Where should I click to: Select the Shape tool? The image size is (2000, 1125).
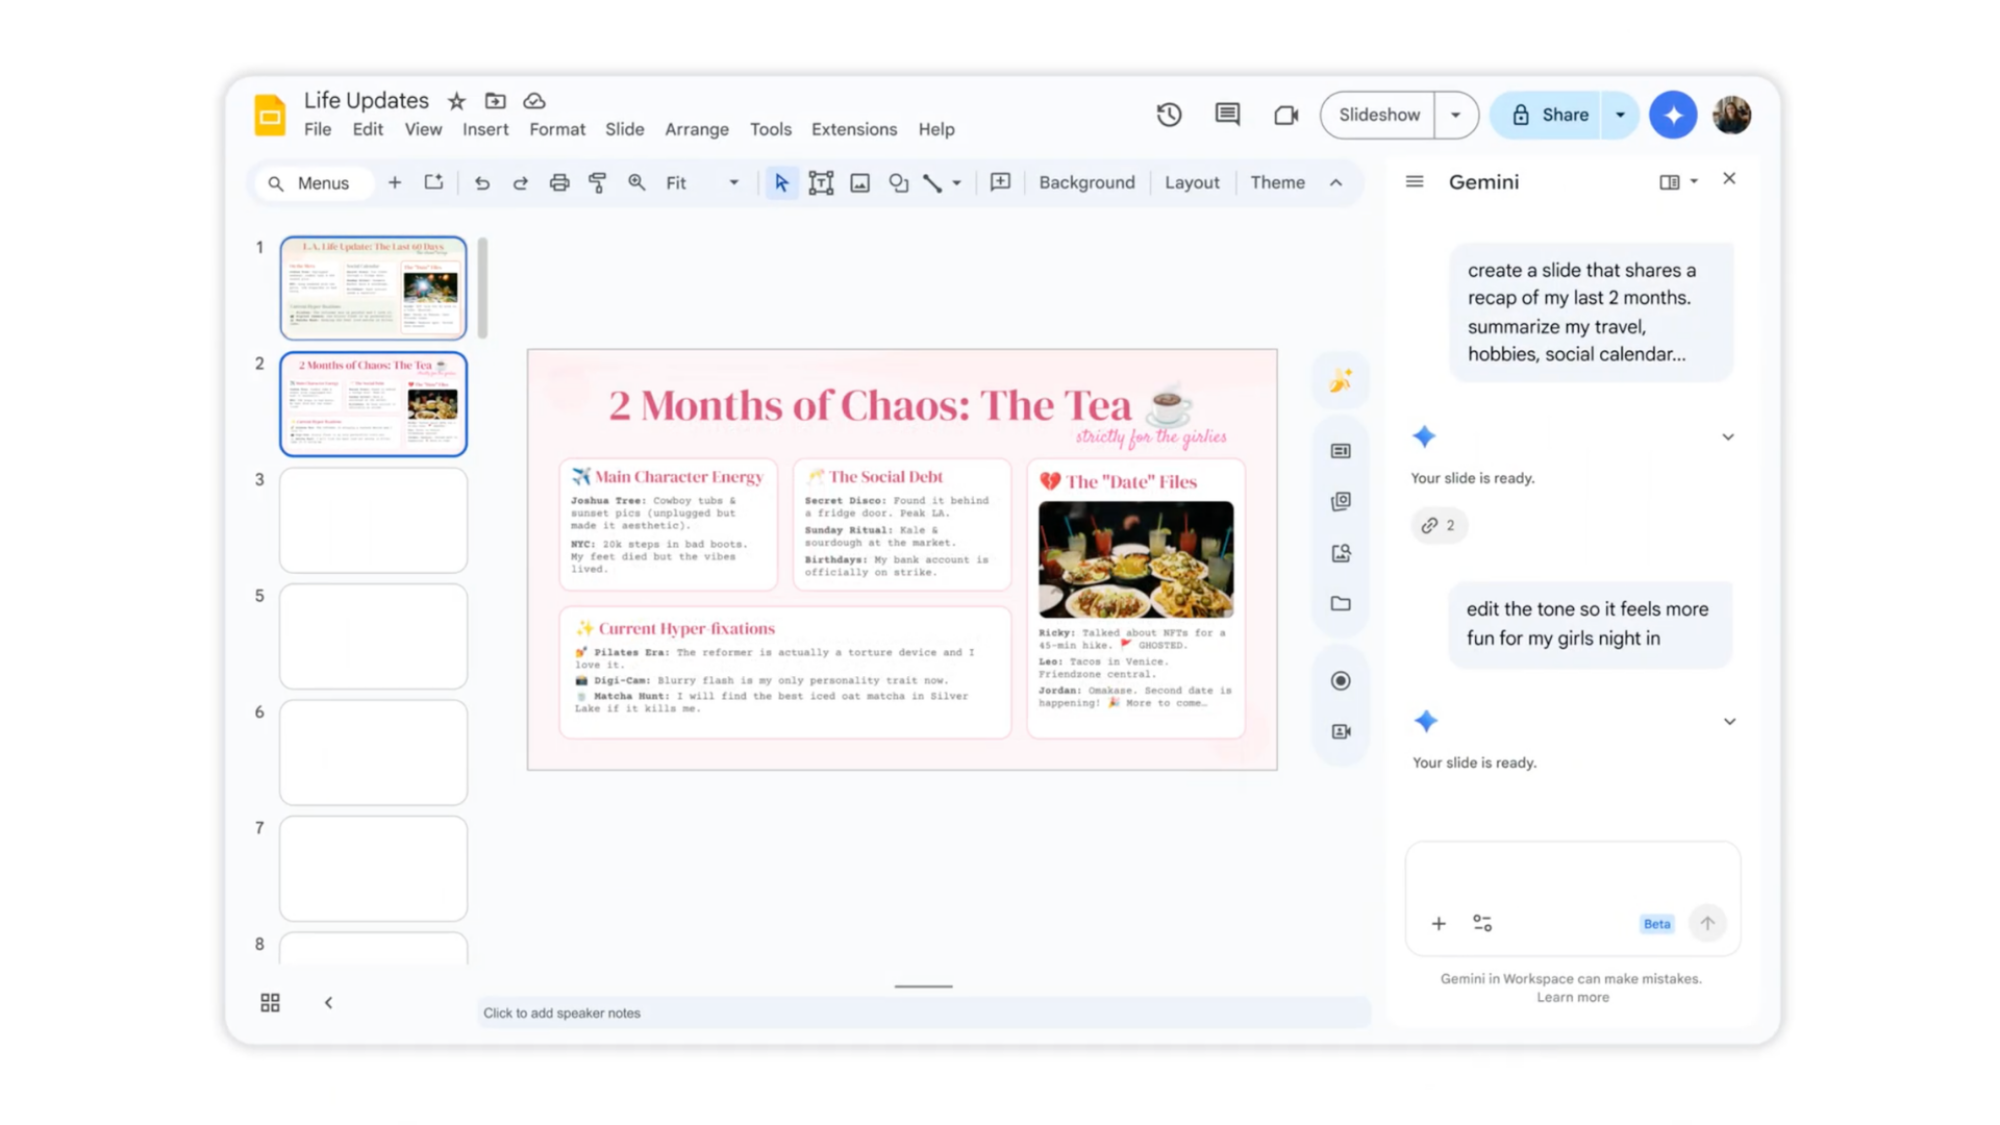tap(898, 182)
